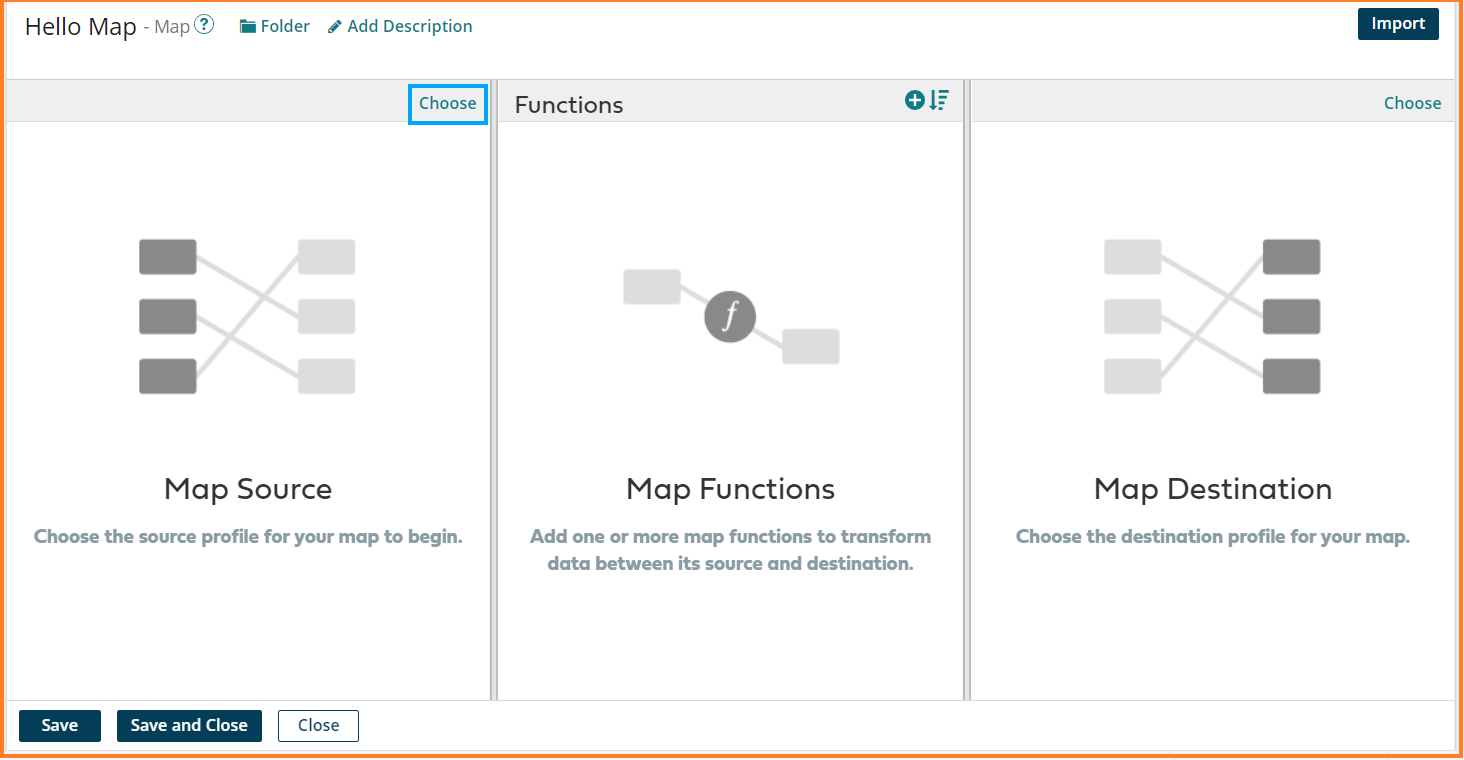Click the Map Source diagram illustration
This screenshot has height=760, width=1464.
point(247,316)
